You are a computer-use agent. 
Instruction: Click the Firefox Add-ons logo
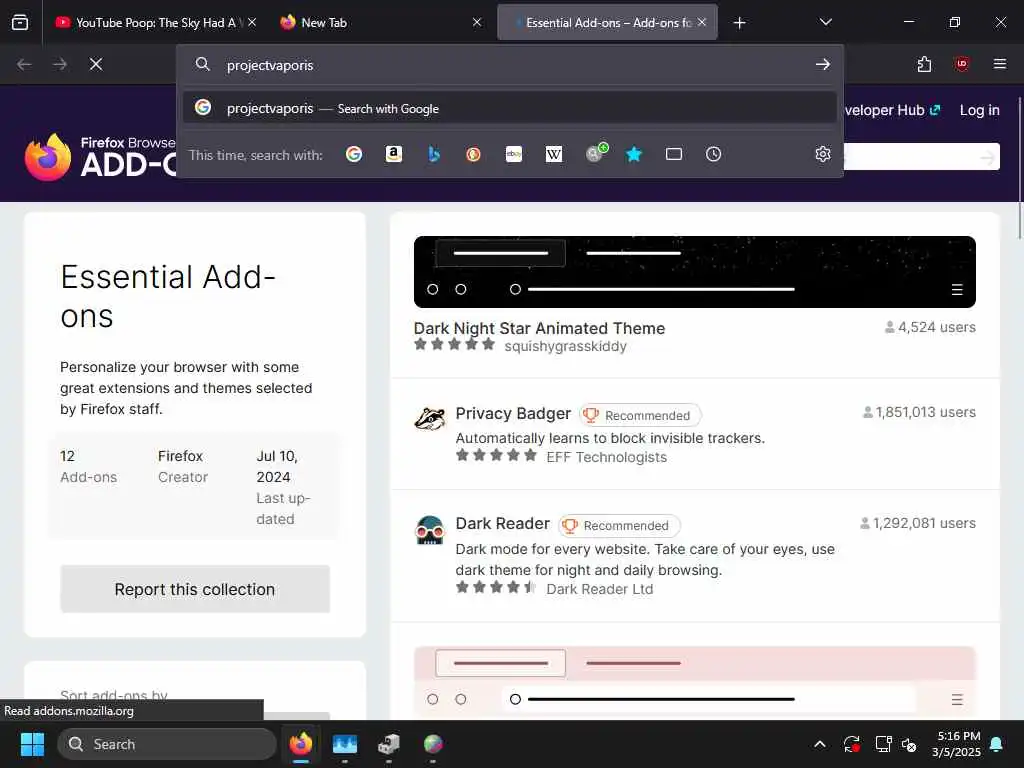point(100,157)
